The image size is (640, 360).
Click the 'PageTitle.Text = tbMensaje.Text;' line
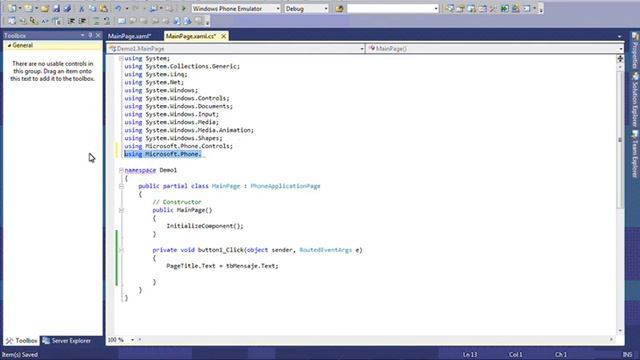pyautogui.click(x=222, y=266)
